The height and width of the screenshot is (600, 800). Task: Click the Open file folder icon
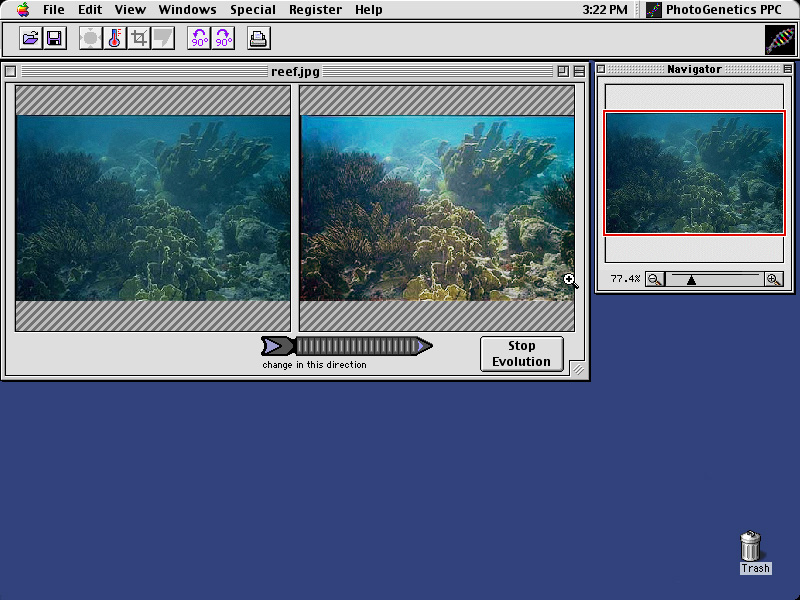point(30,39)
